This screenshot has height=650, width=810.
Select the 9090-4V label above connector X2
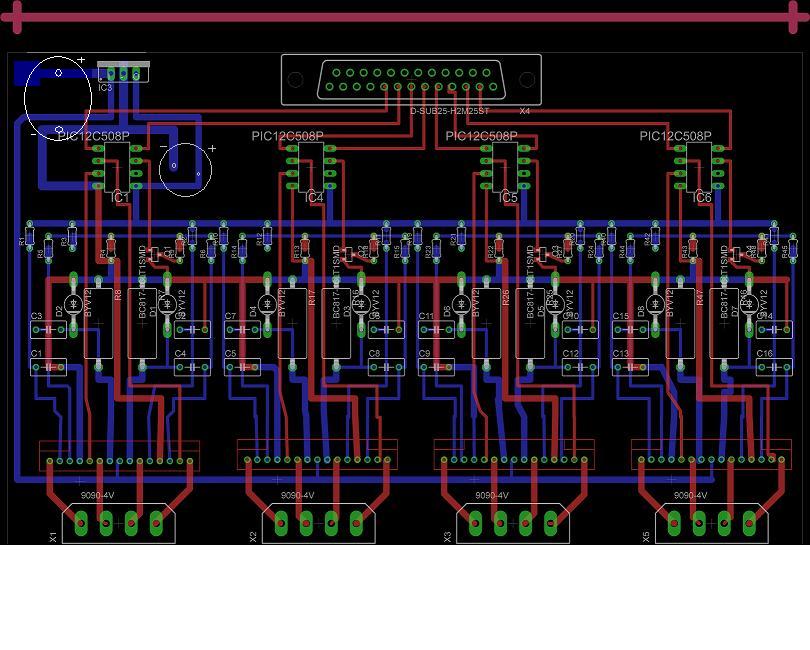pos(298,496)
